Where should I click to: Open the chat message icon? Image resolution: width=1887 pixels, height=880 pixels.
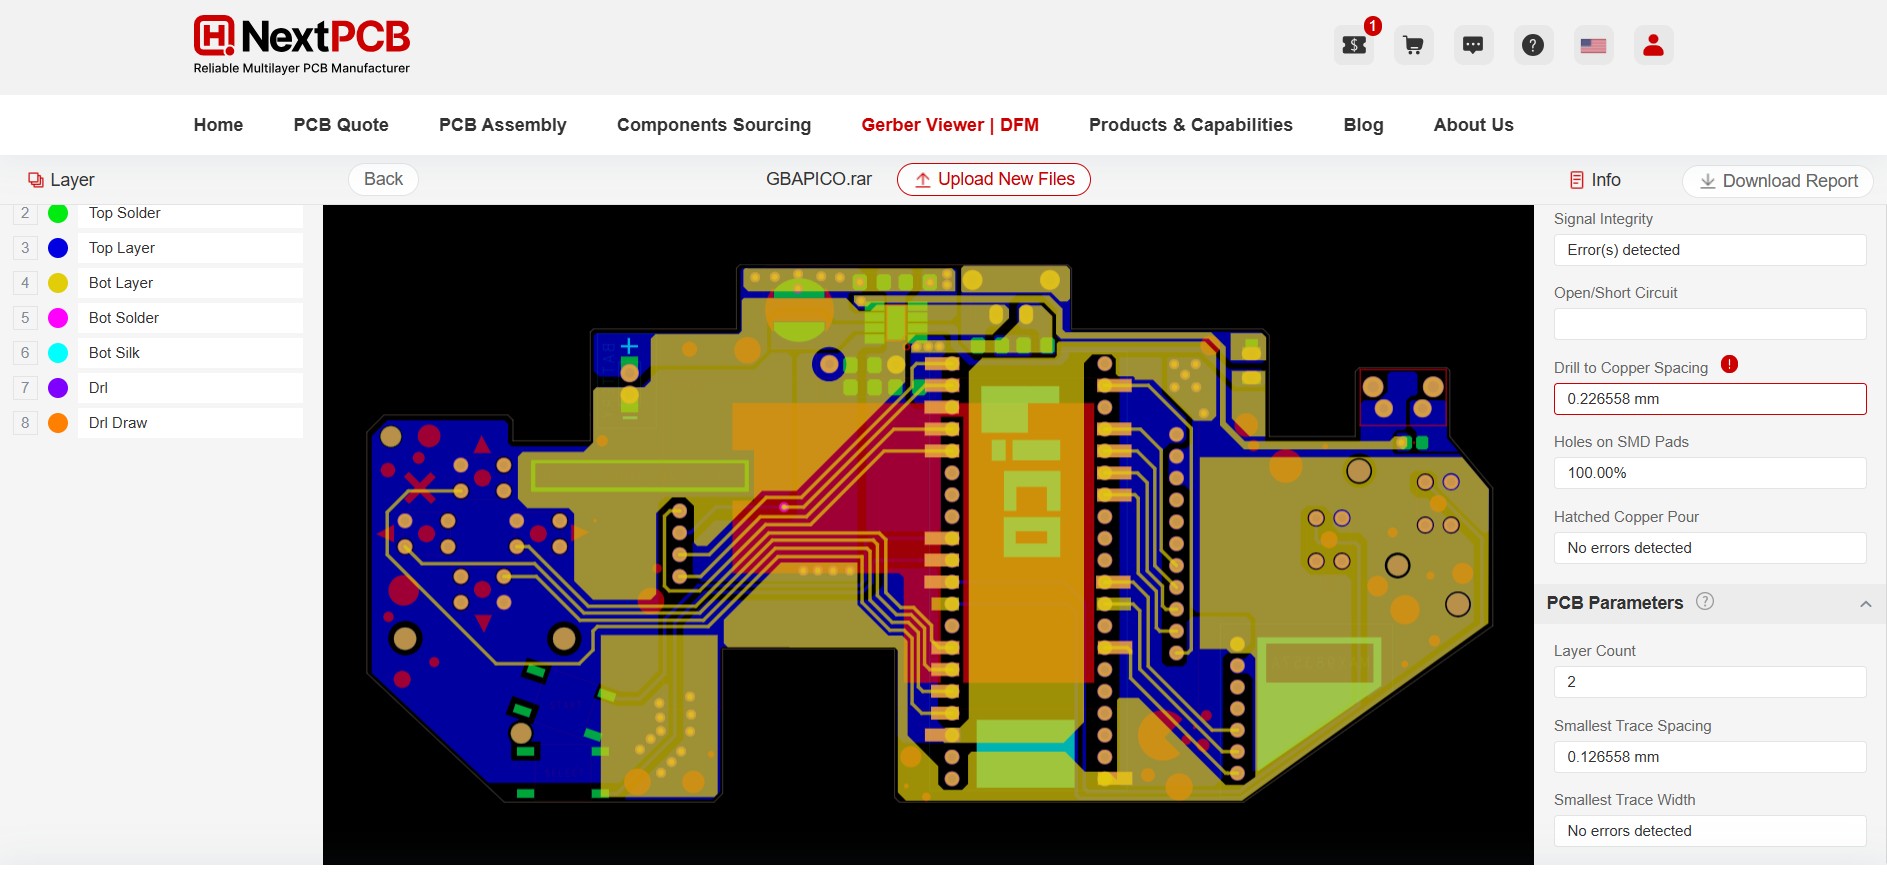click(x=1473, y=45)
